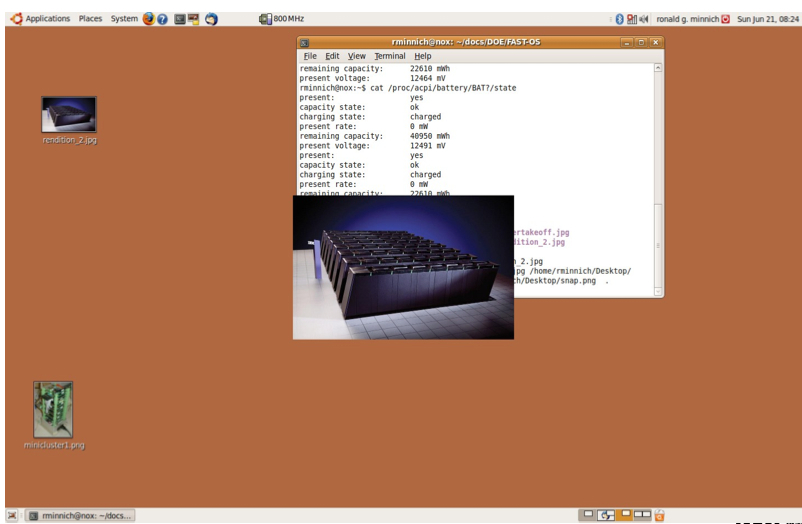Click the '12491 mV' voltage value

[428, 146]
